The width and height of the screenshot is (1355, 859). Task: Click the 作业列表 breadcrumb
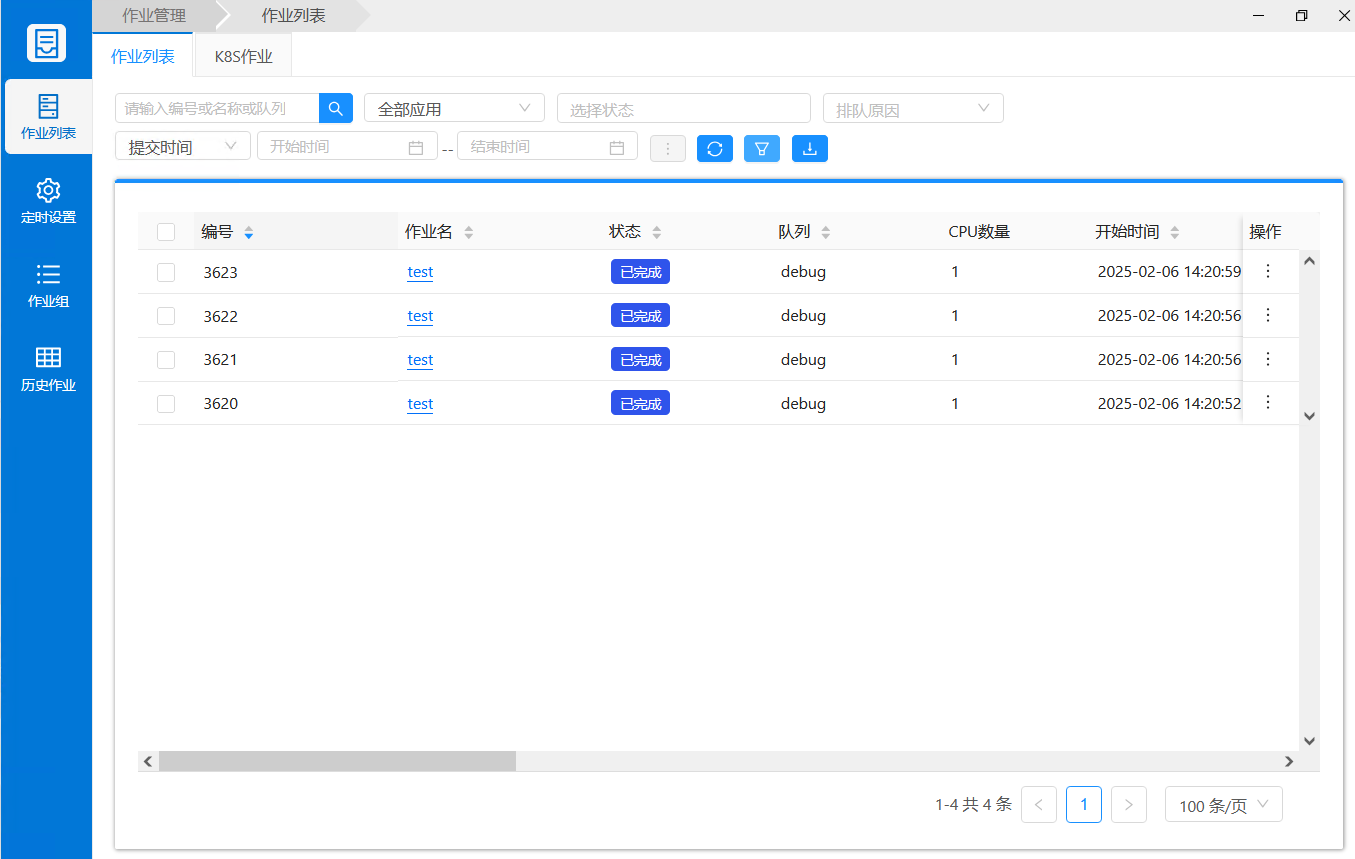(293, 16)
